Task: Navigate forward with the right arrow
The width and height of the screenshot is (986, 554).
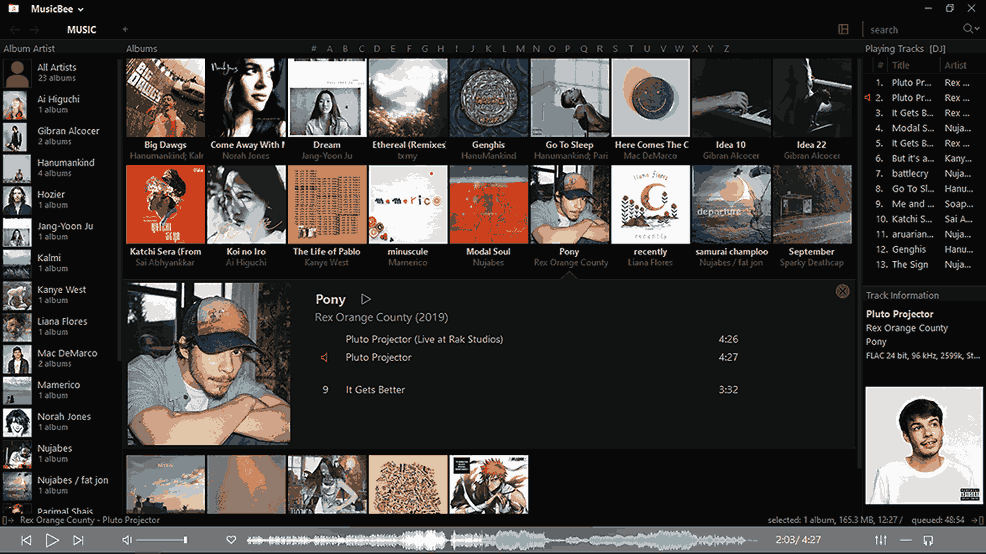Action: point(34,30)
